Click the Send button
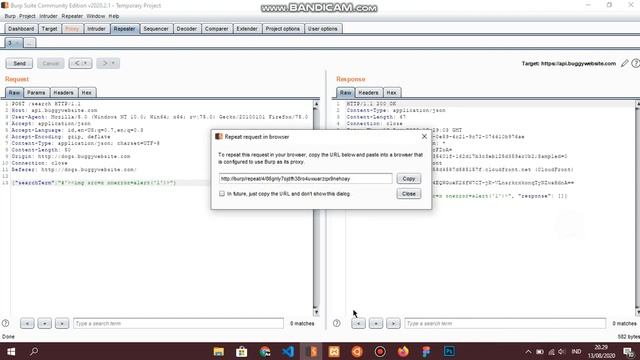This screenshot has height=360, width=640. coord(19,63)
